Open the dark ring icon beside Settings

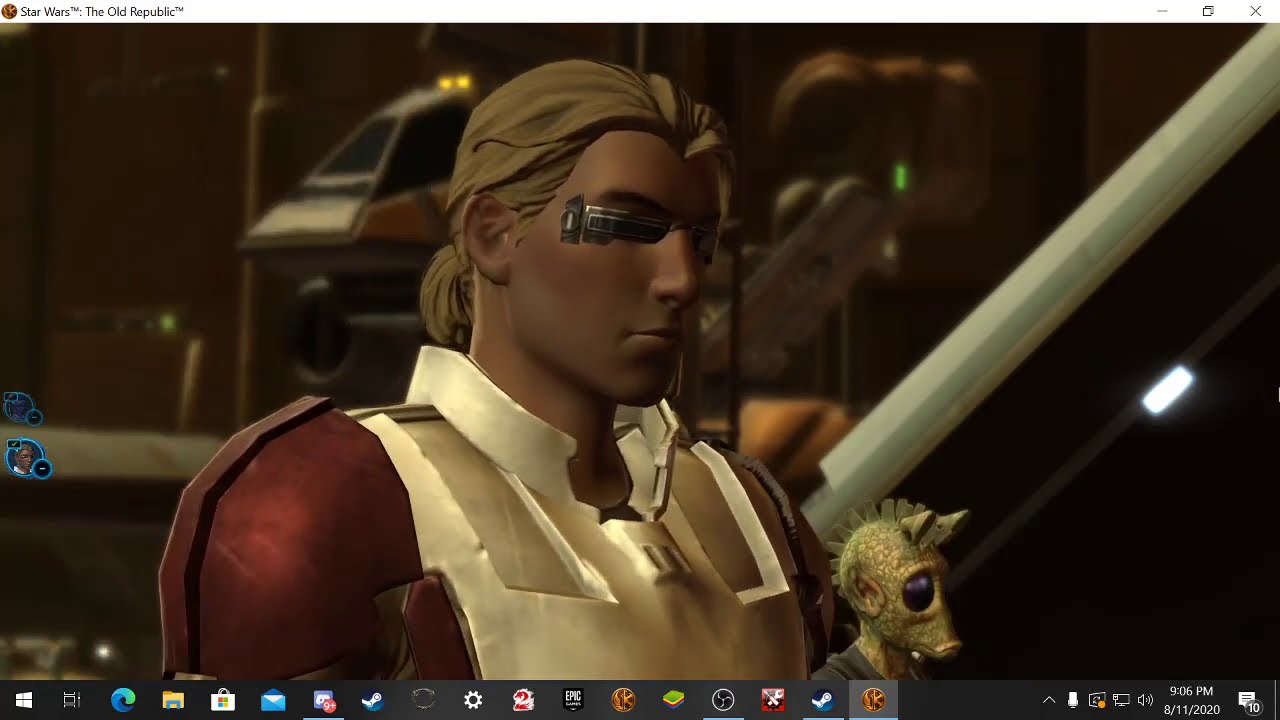tap(423, 700)
